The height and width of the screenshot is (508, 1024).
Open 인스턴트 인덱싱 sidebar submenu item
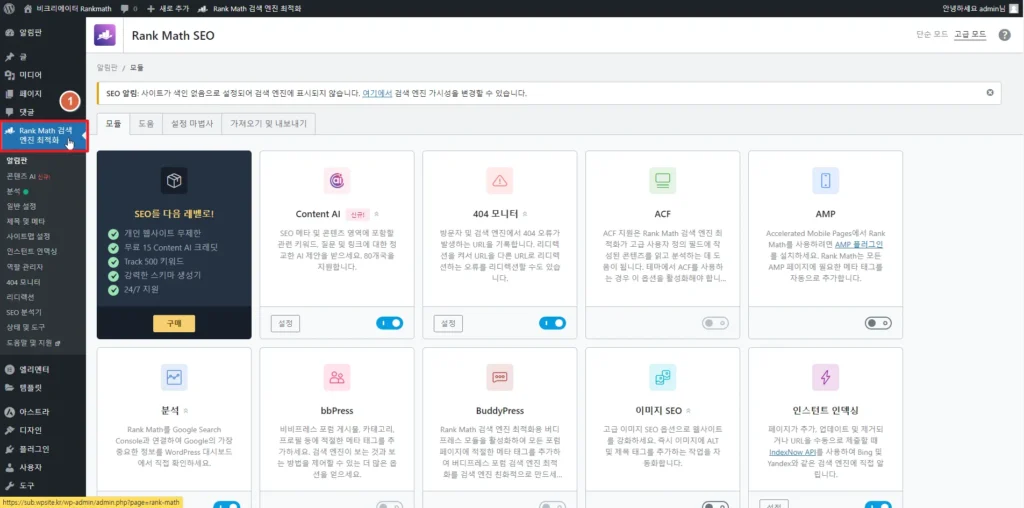(31, 251)
